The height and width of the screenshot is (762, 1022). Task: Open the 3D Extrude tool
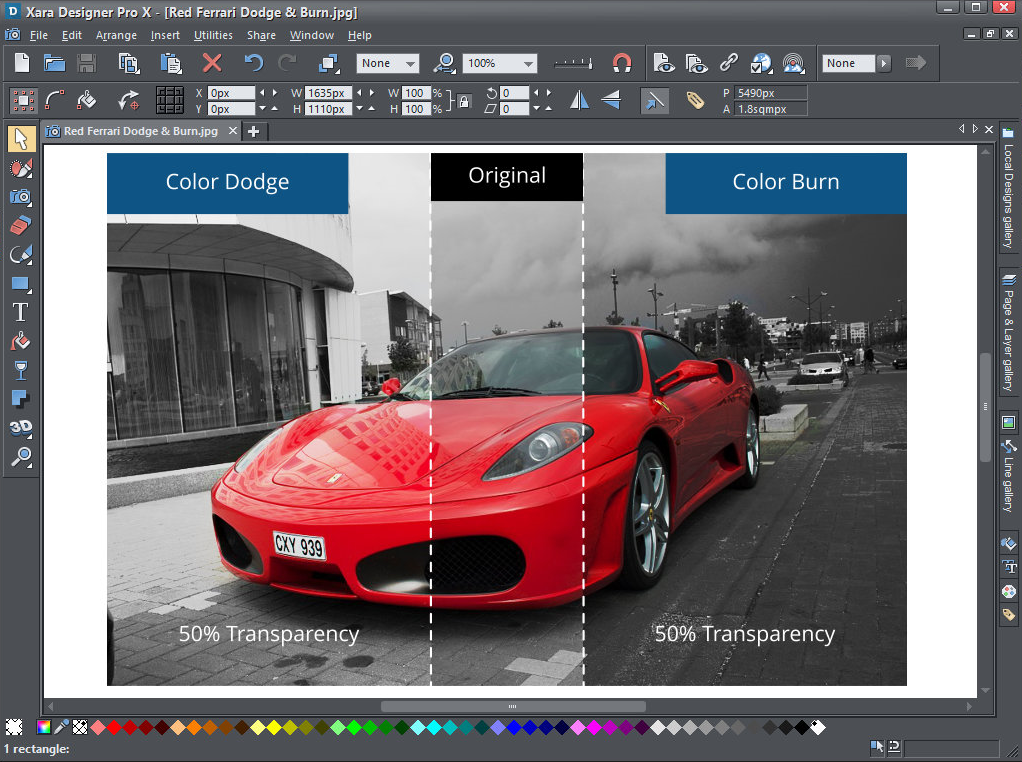[x=21, y=427]
